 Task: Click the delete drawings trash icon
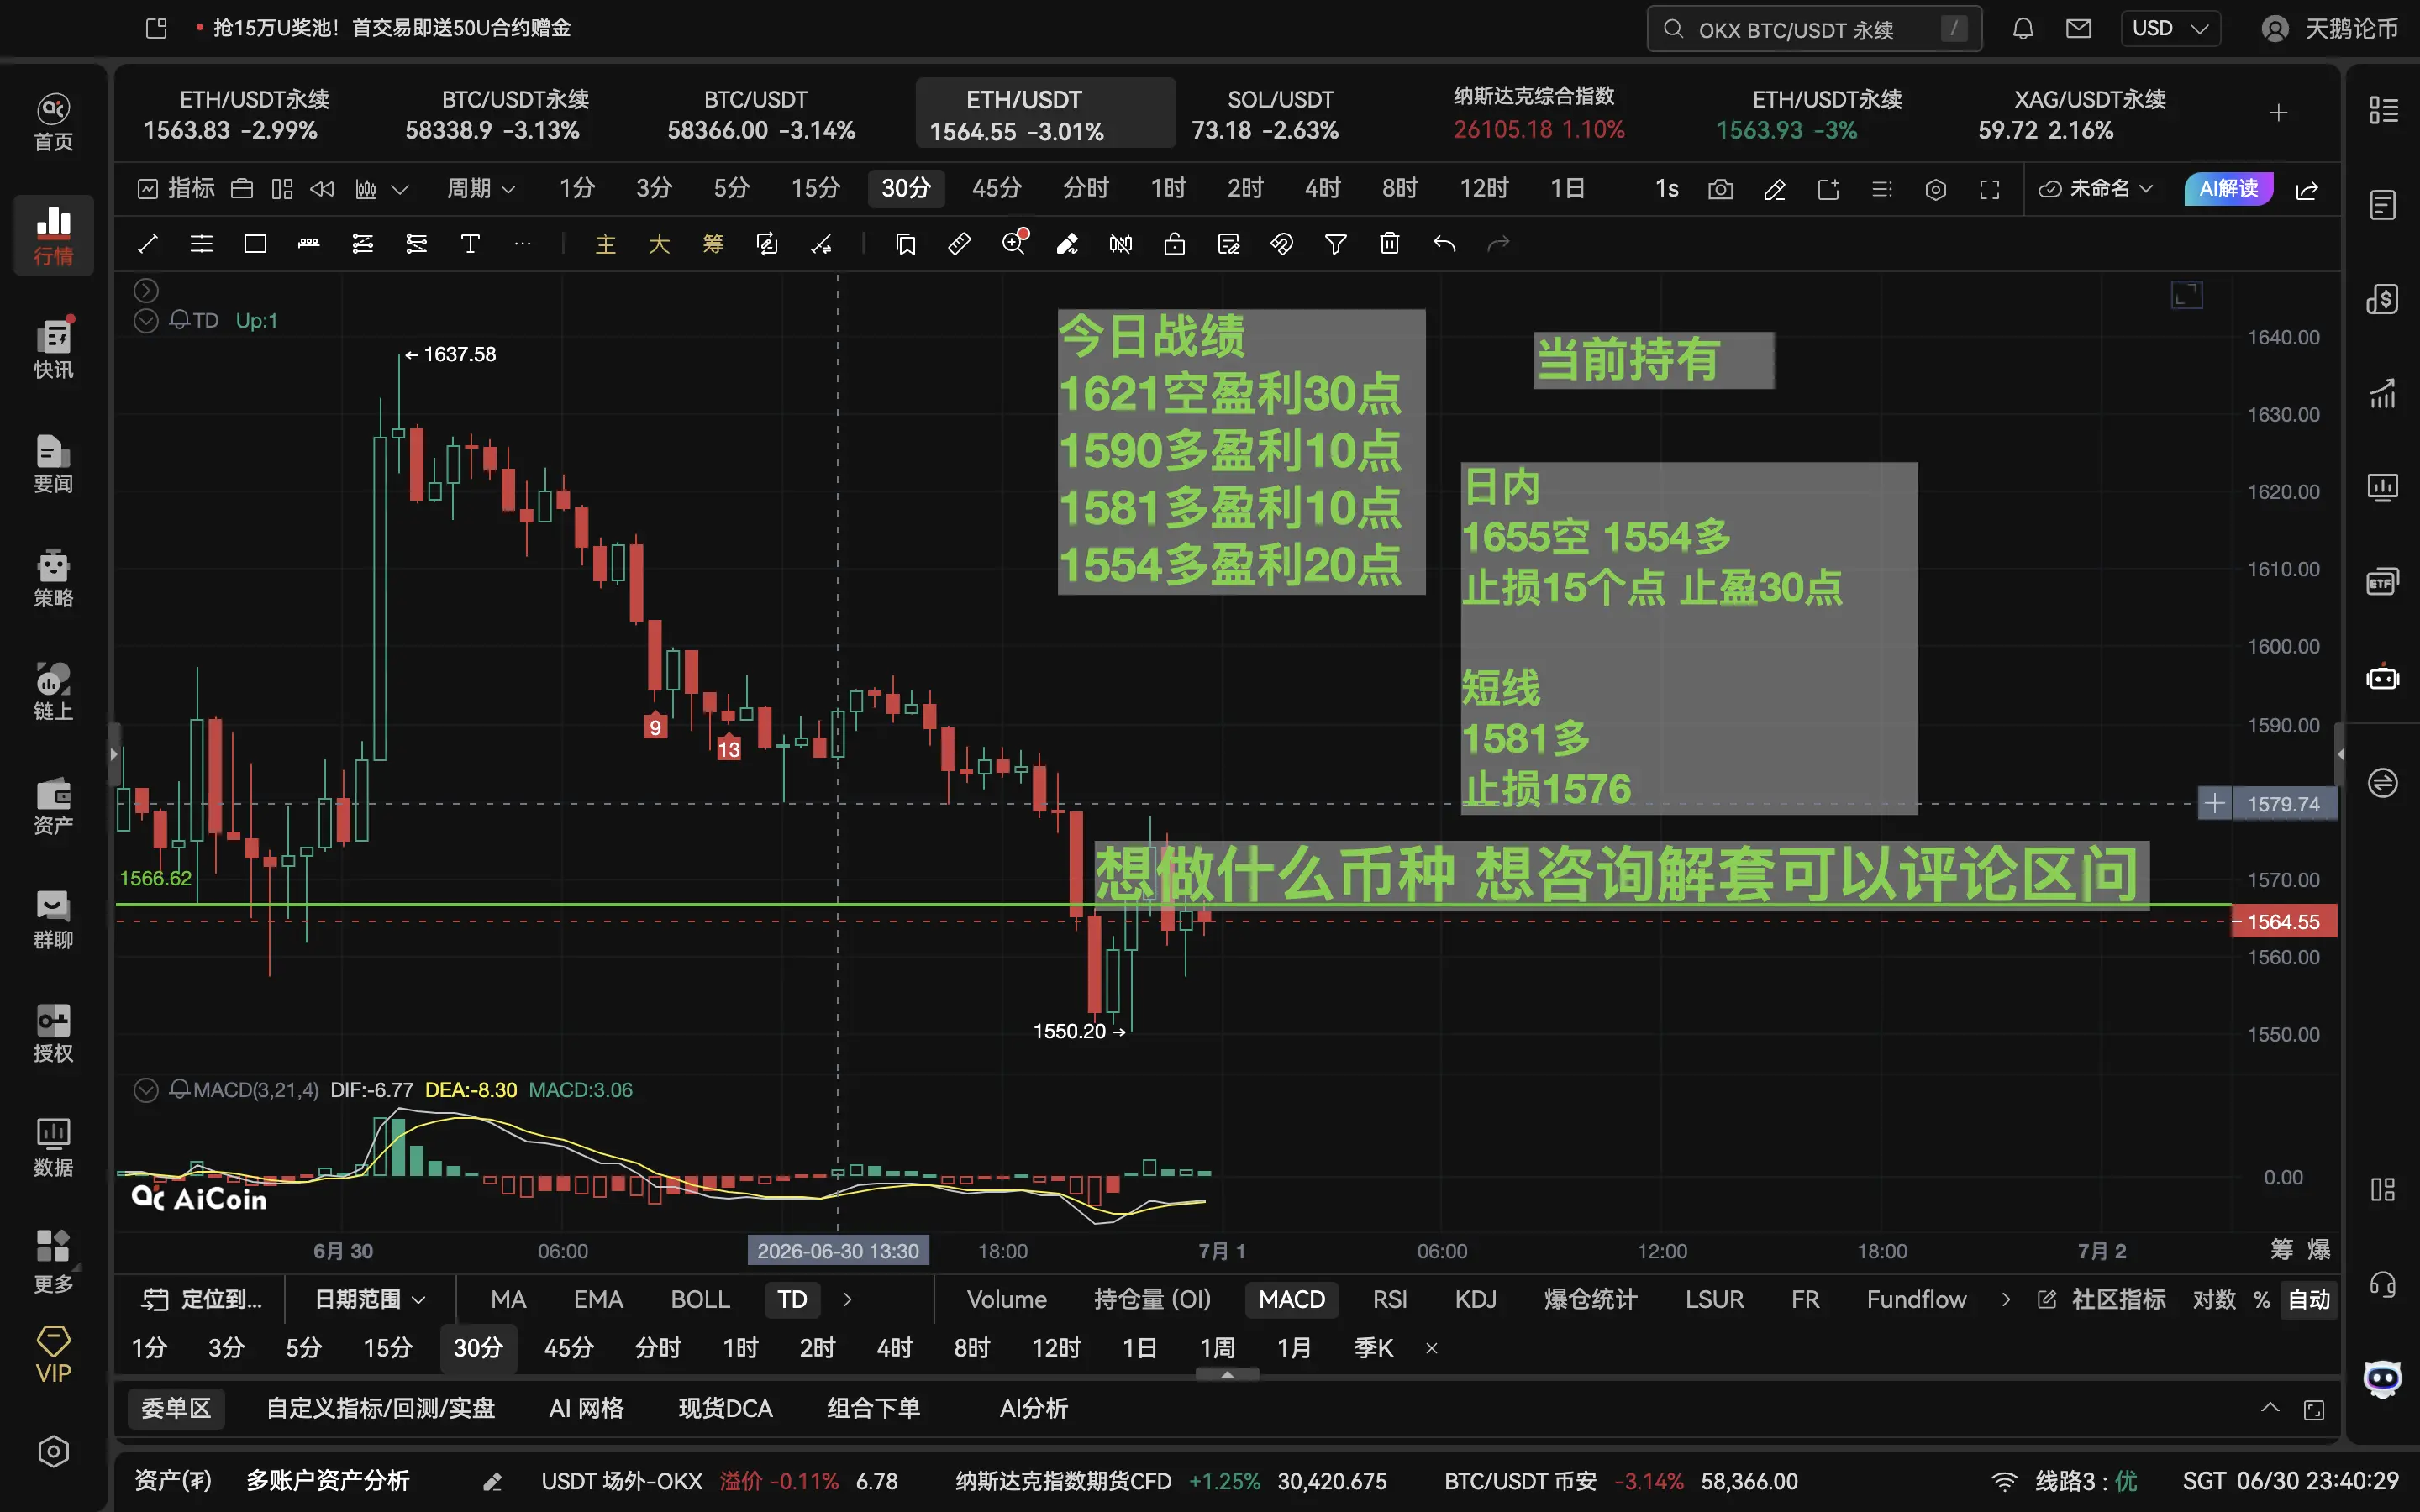tap(1389, 244)
